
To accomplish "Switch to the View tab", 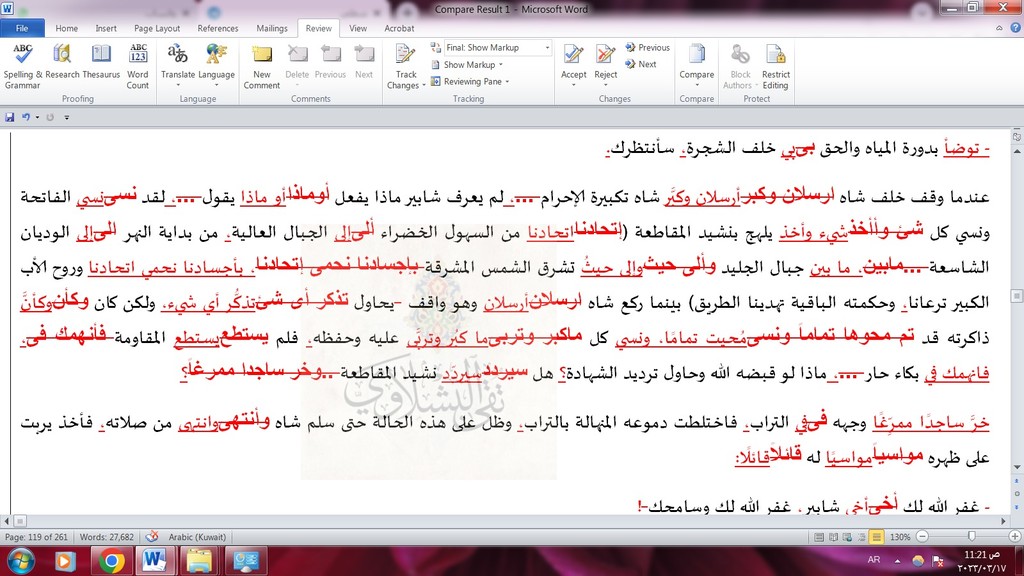I will tap(358, 28).
